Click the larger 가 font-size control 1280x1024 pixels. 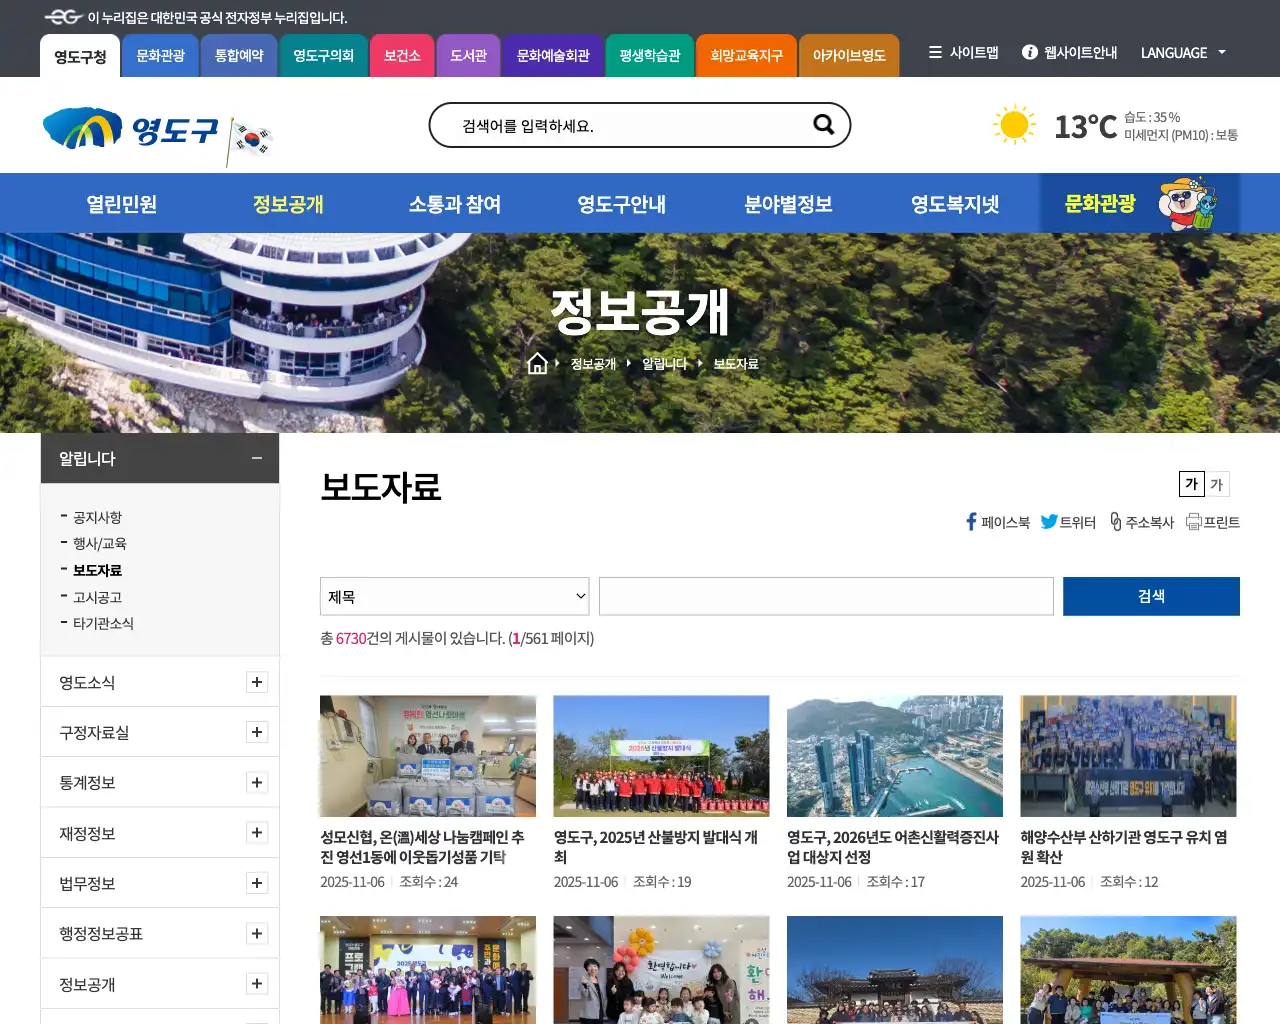1191,484
